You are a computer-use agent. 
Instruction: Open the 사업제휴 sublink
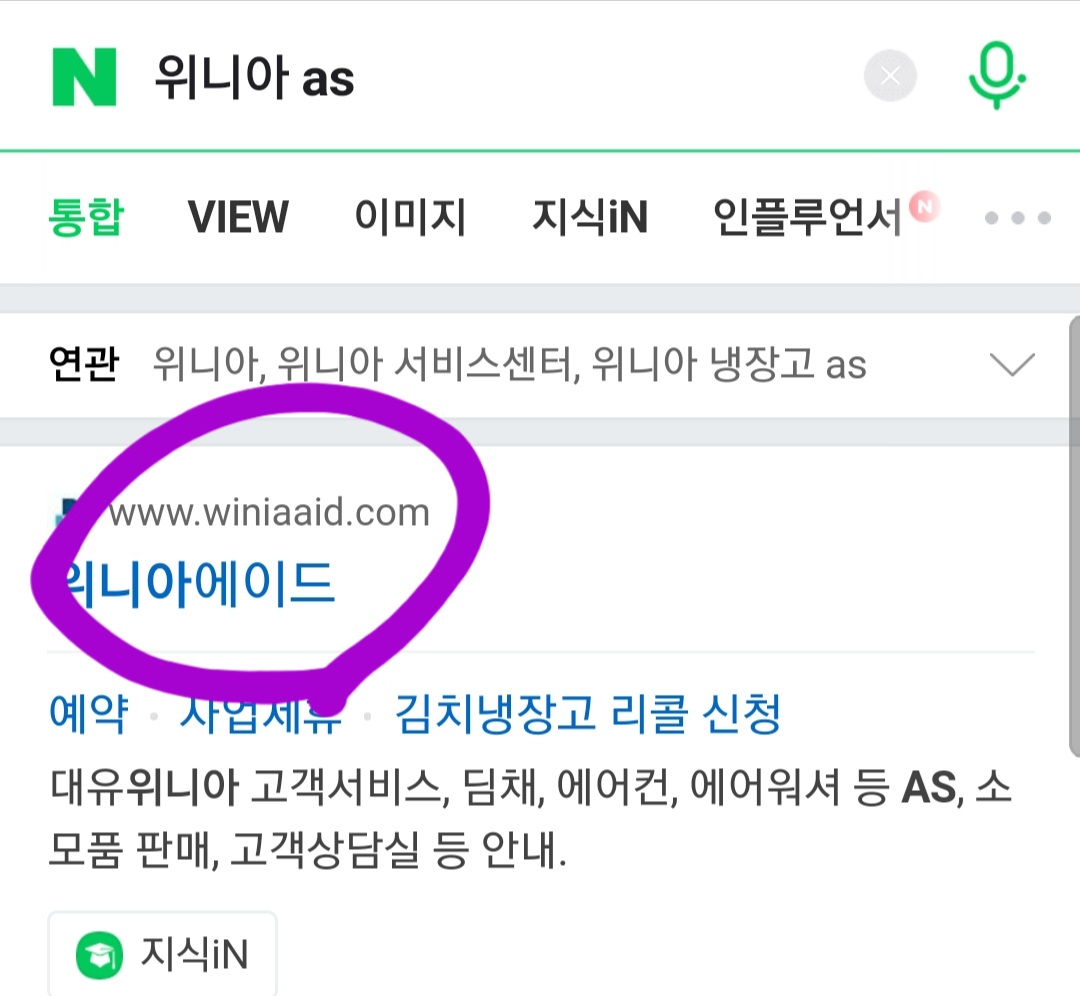click(x=260, y=713)
